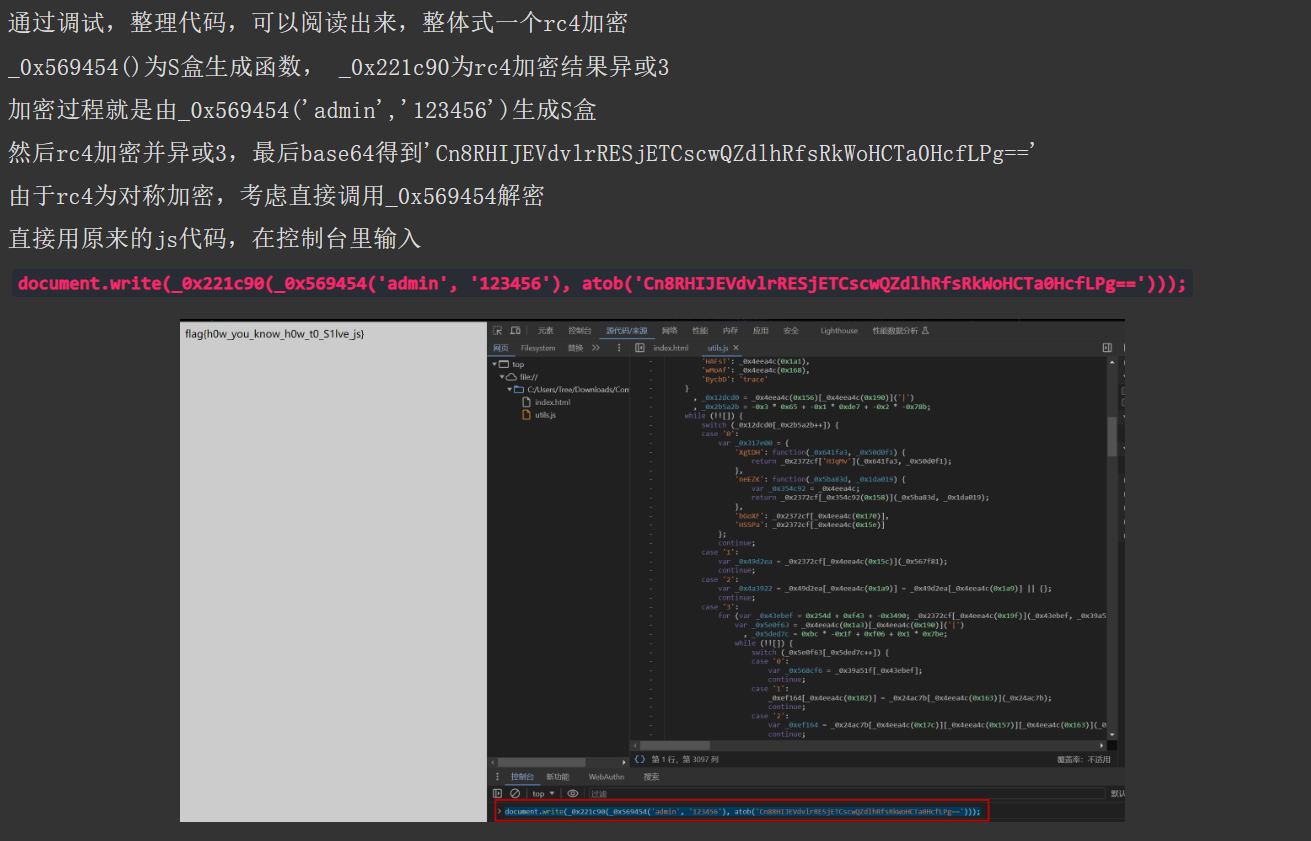Click the clear console icon
Screen dimensions: 1311x841
click(x=515, y=793)
